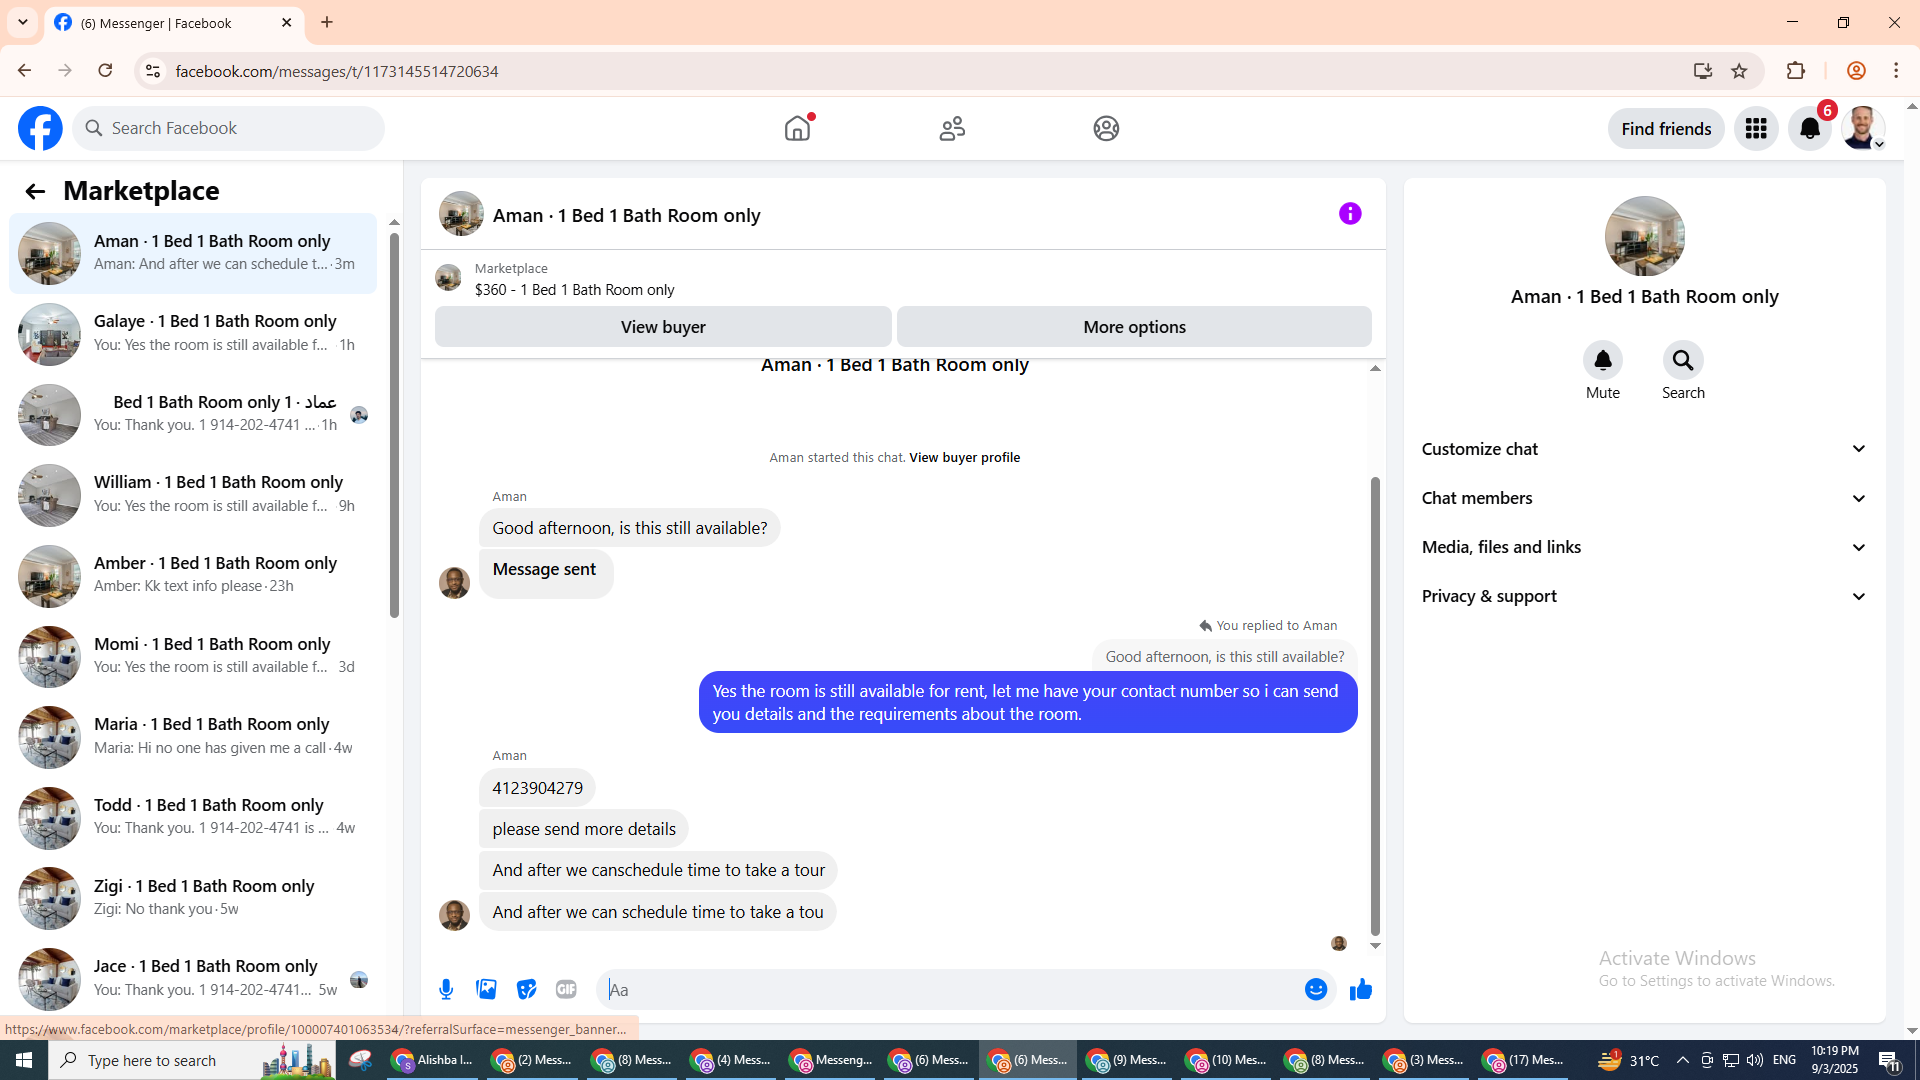Screen dimensions: 1920x1080
Task: Click the browser address bar URL
Action: coord(337,71)
